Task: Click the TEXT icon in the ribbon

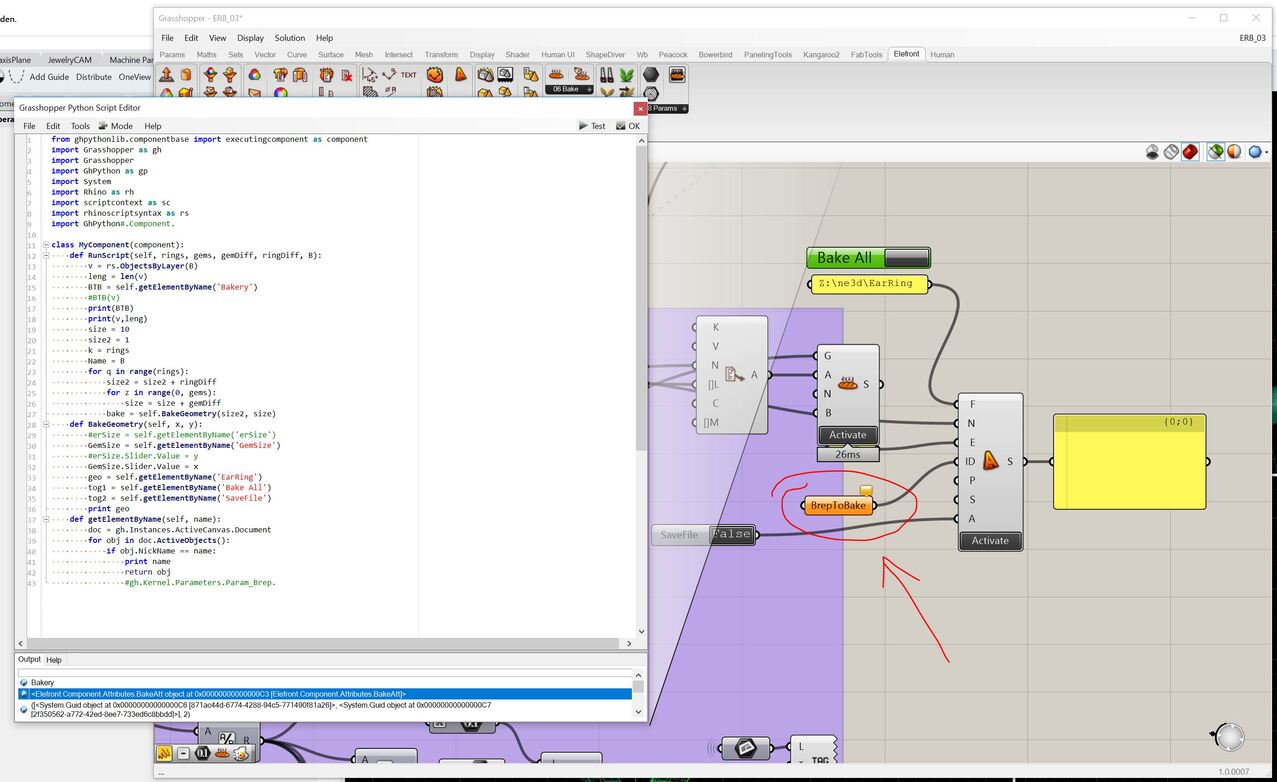Action: tap(408, 75)
